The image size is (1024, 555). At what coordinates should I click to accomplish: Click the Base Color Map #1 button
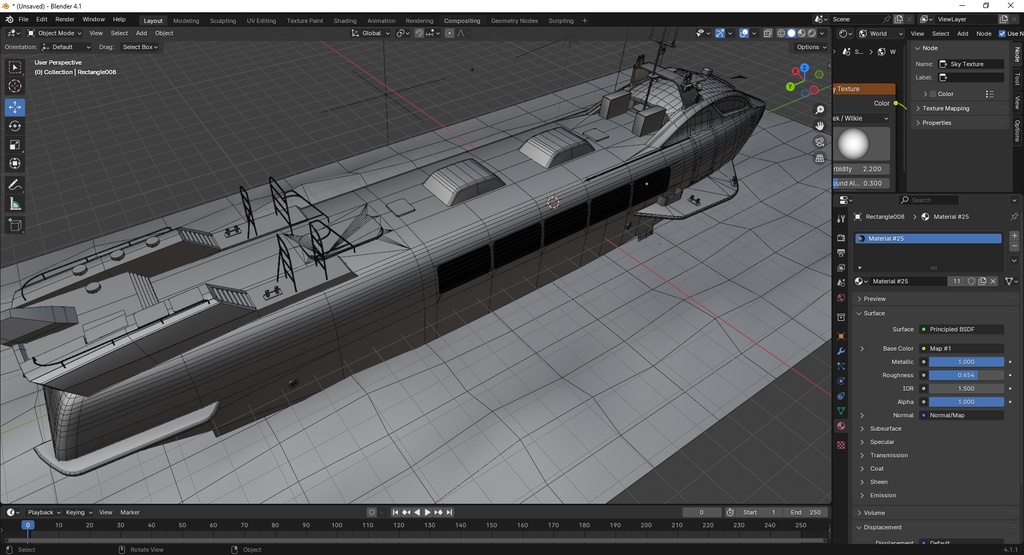click(961, 348)
